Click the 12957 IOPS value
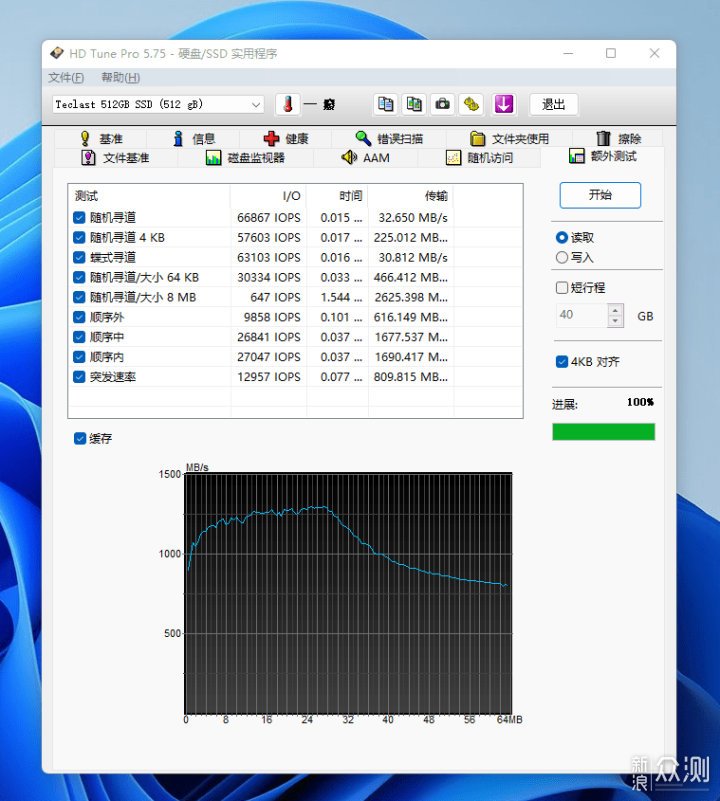The height and width of the screenshot is (801, 720). [269, 377]
